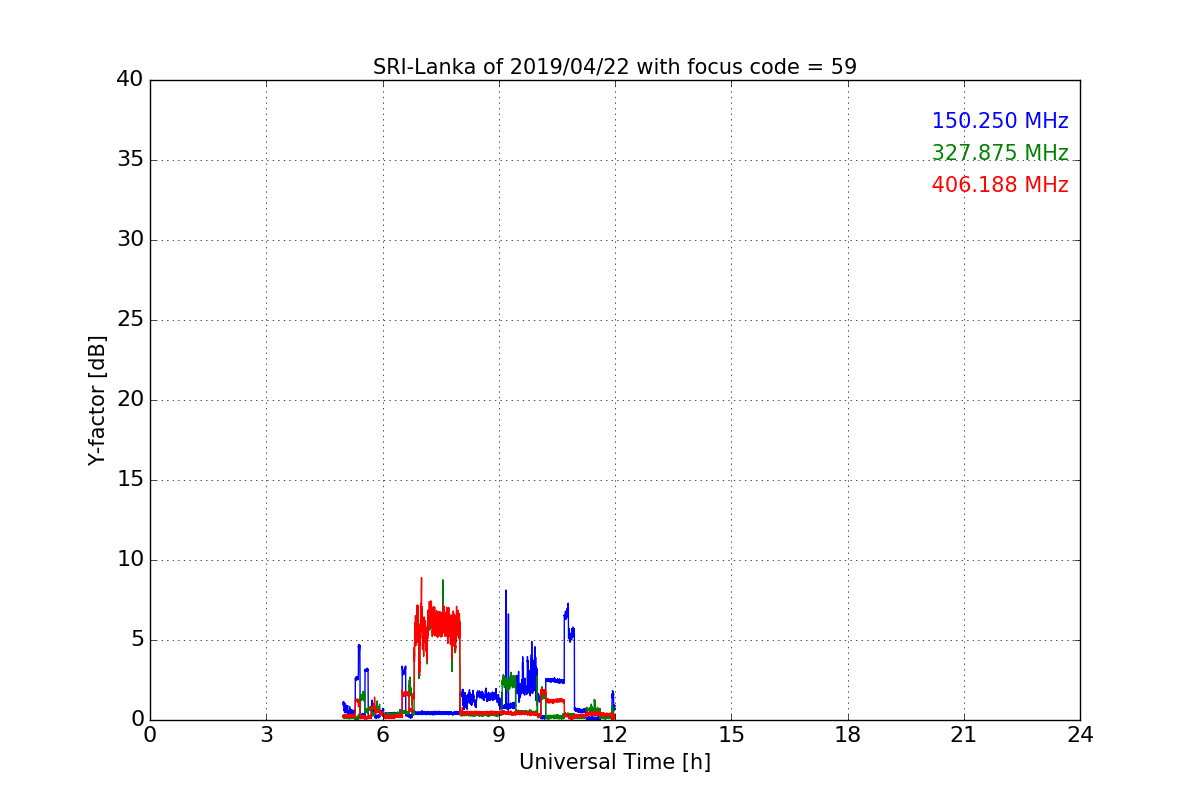Viewport: 1200px width, 800px height.
Task: Select the x-axis tick label 15
Action: [x=731, y=735]
